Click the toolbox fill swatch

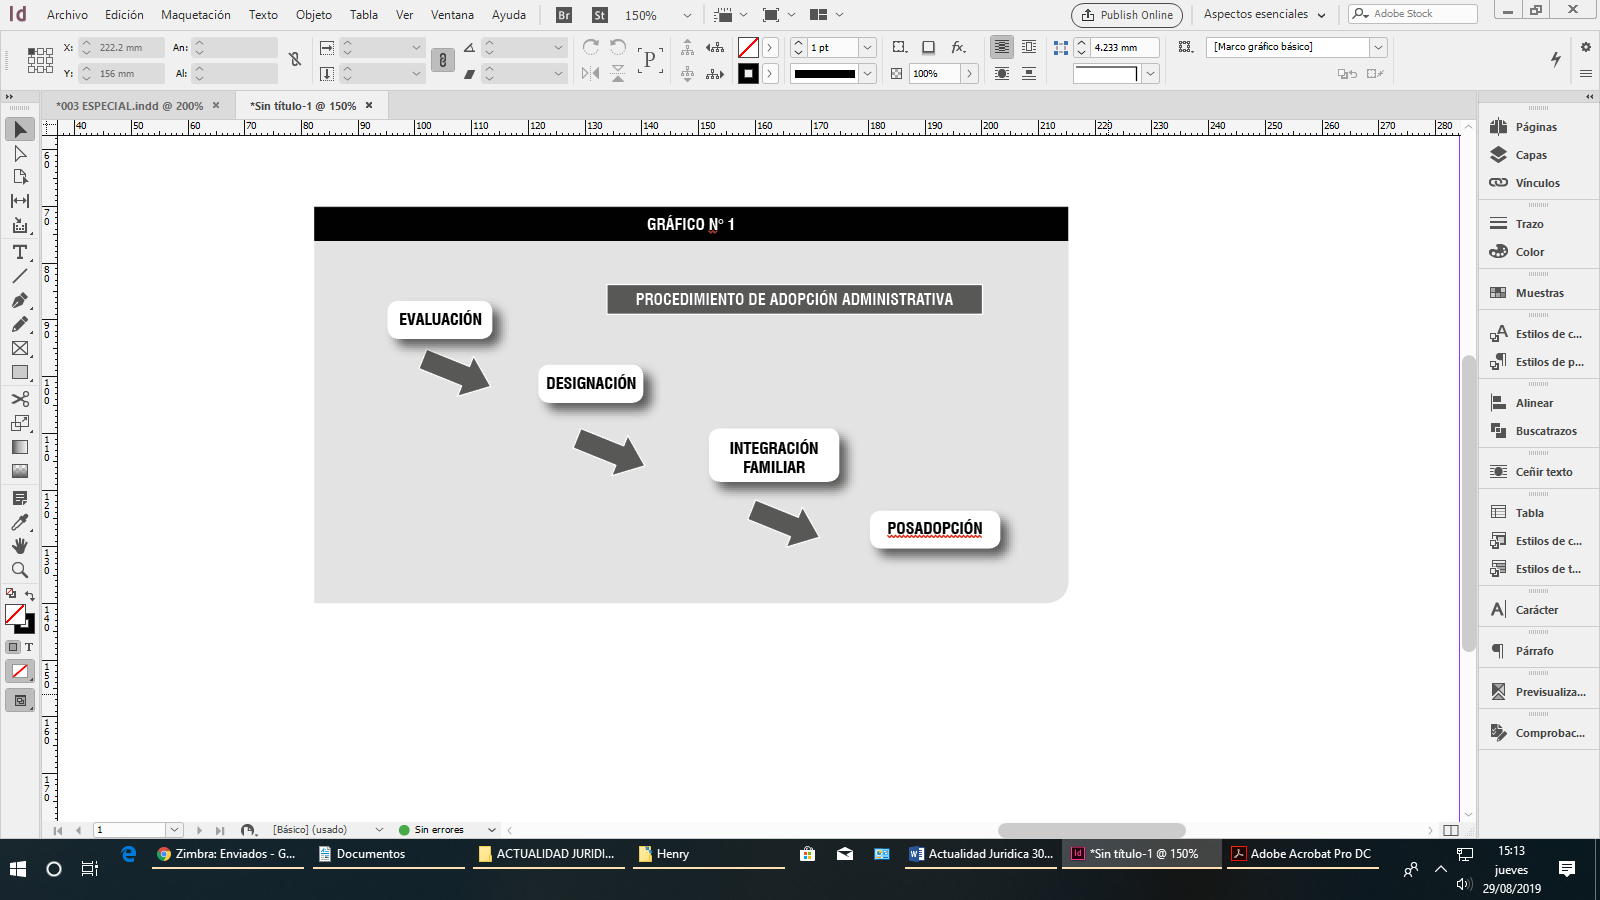(x=15, y=614)
